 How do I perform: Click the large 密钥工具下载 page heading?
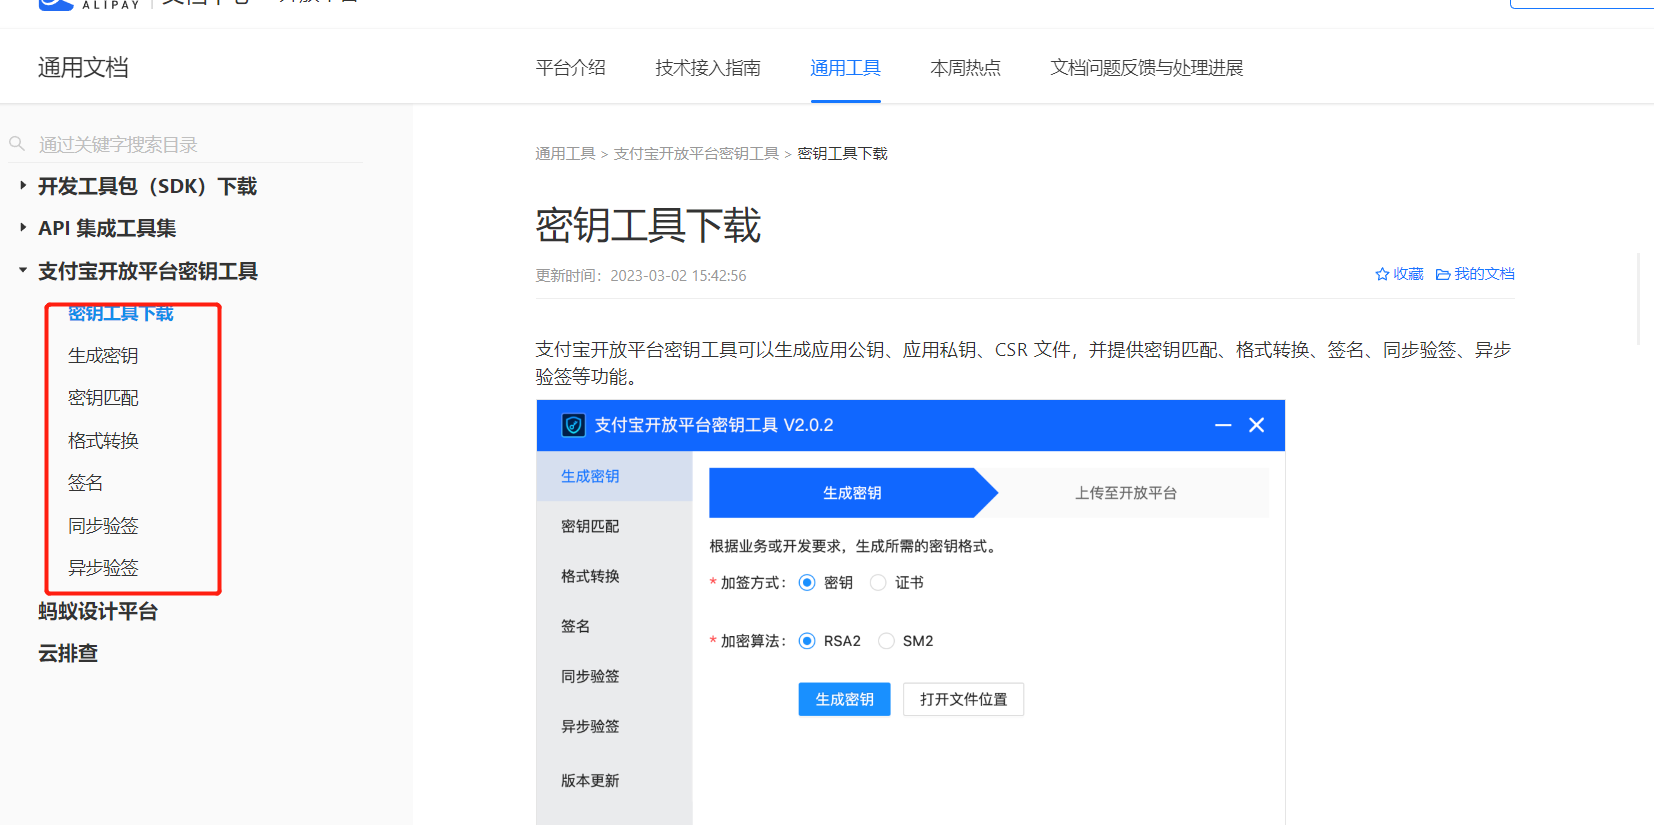point(648,225)
